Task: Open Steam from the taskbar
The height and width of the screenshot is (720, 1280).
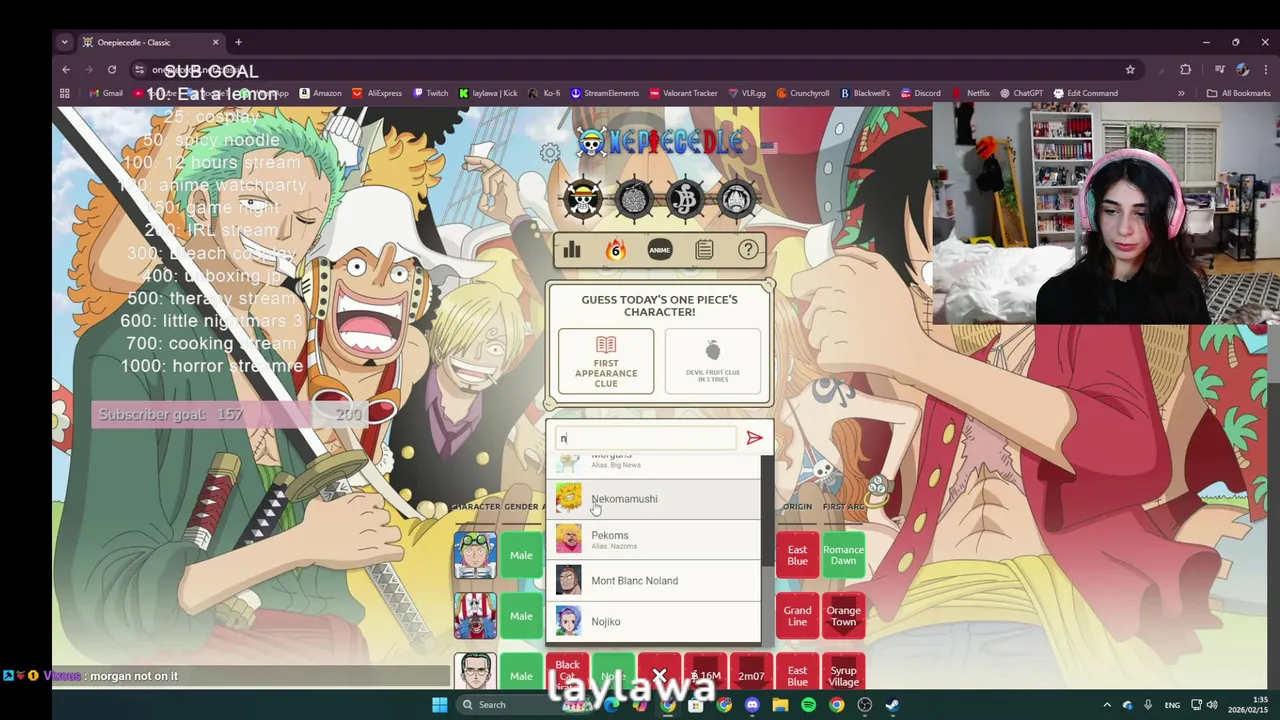Action: [892, 705]
